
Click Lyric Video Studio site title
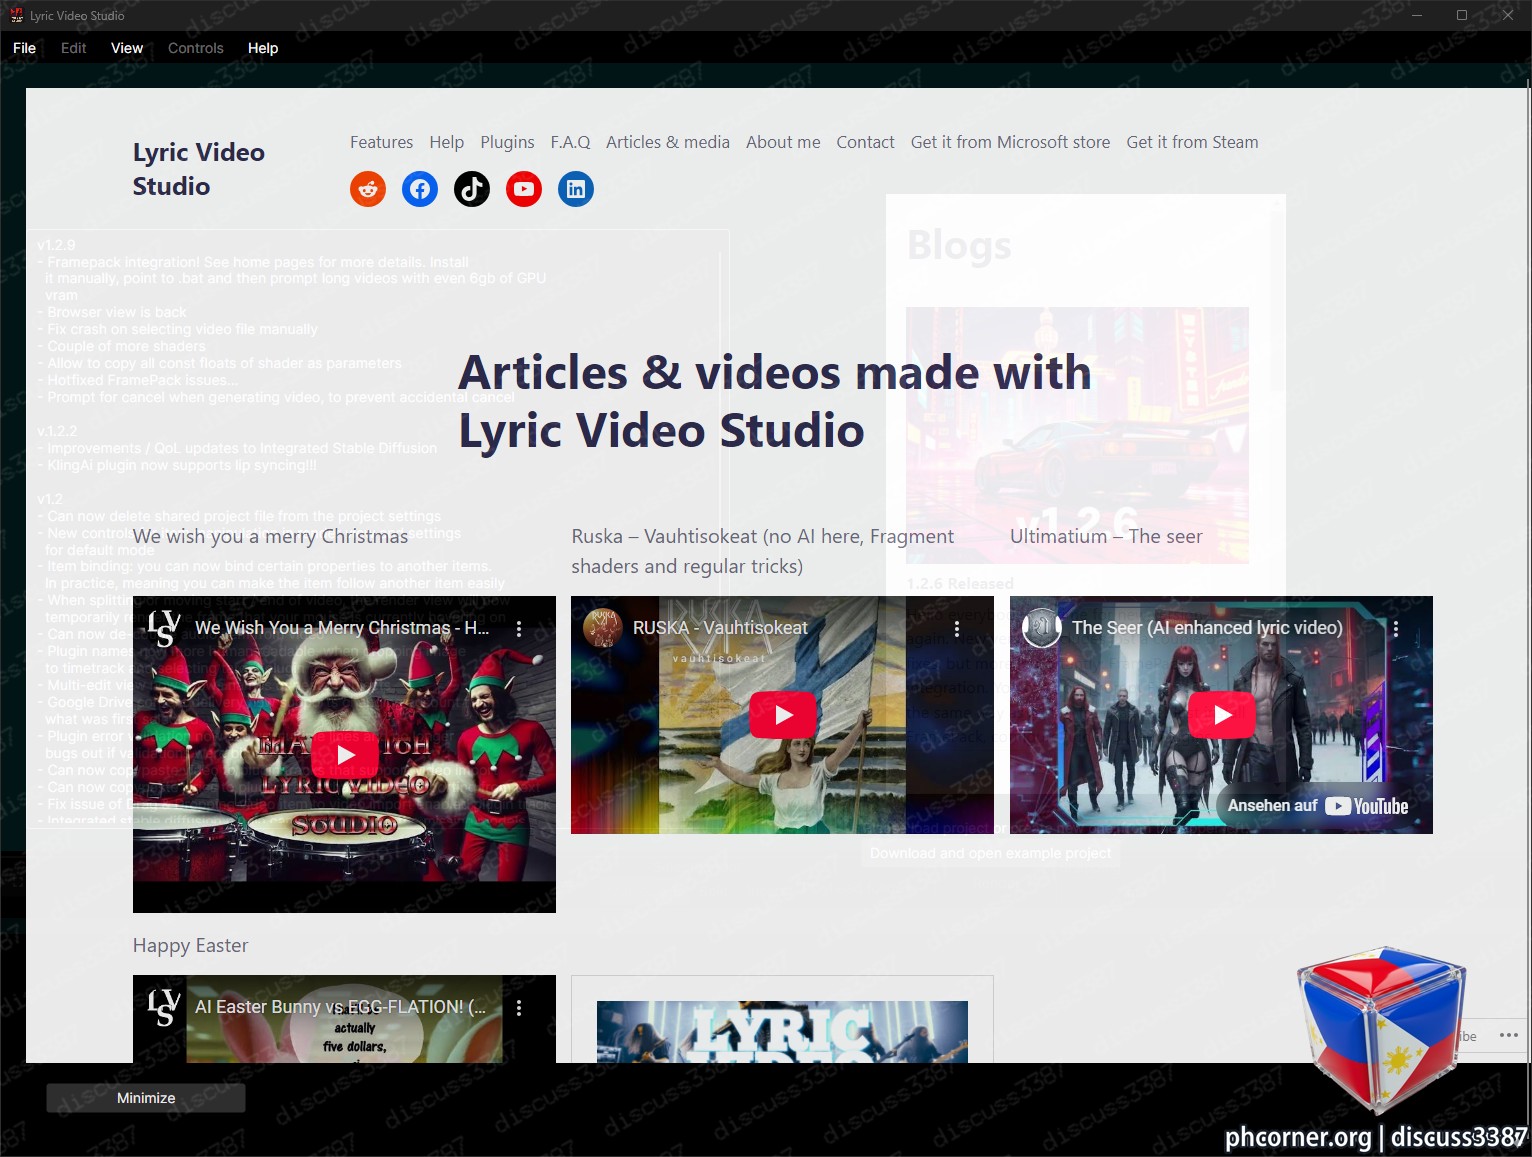coord(198,169)
